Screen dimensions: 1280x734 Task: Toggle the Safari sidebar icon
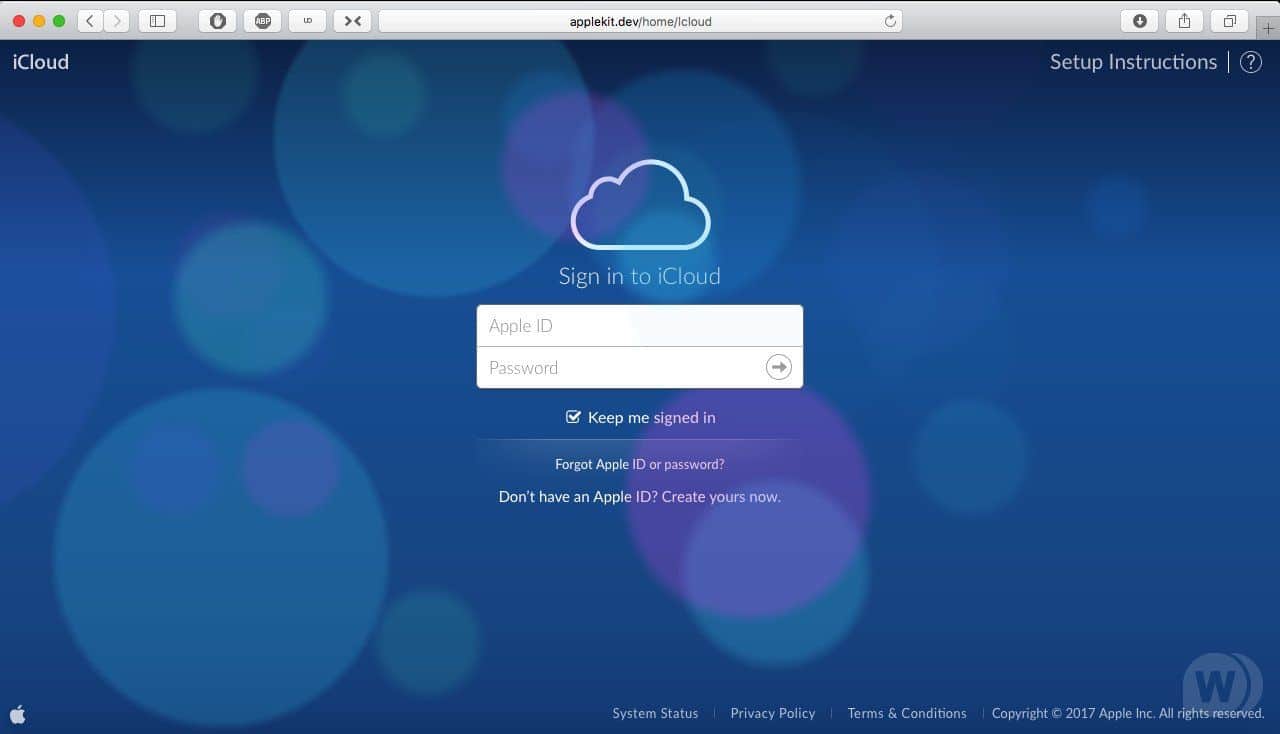point(157,20)
